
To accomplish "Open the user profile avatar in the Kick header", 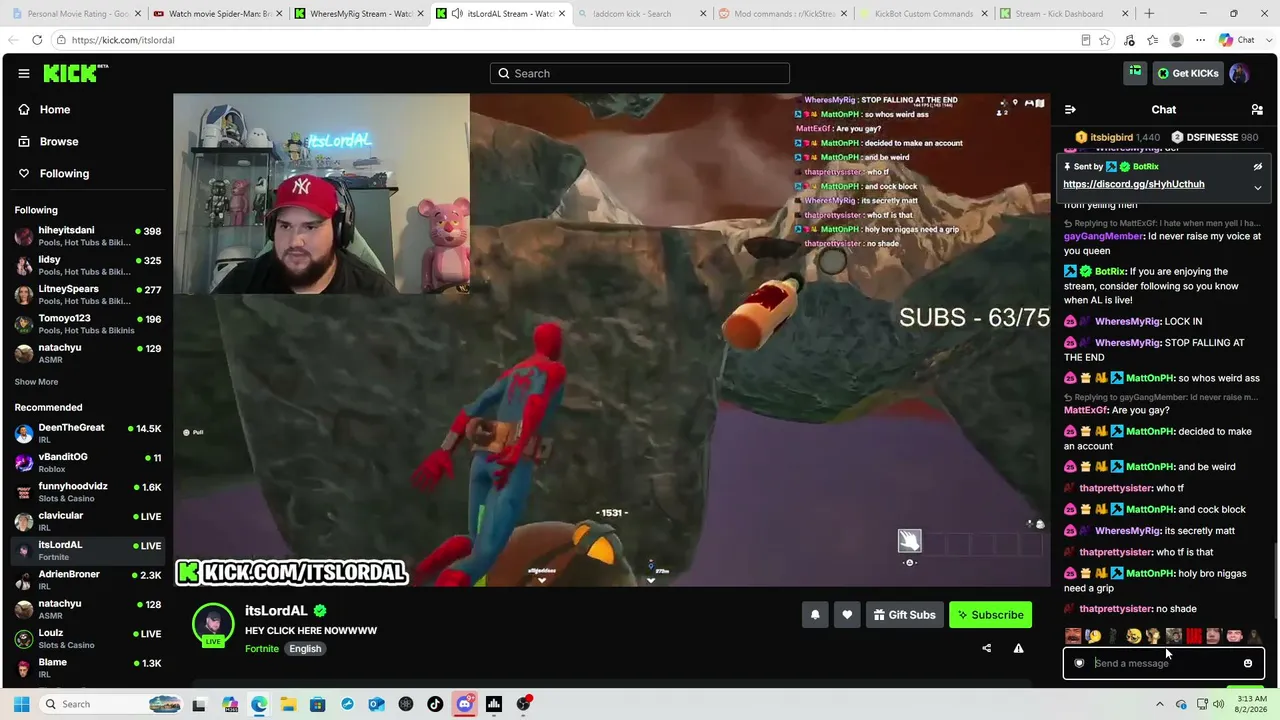I will pyautogui.click(x=1239, y=73).
